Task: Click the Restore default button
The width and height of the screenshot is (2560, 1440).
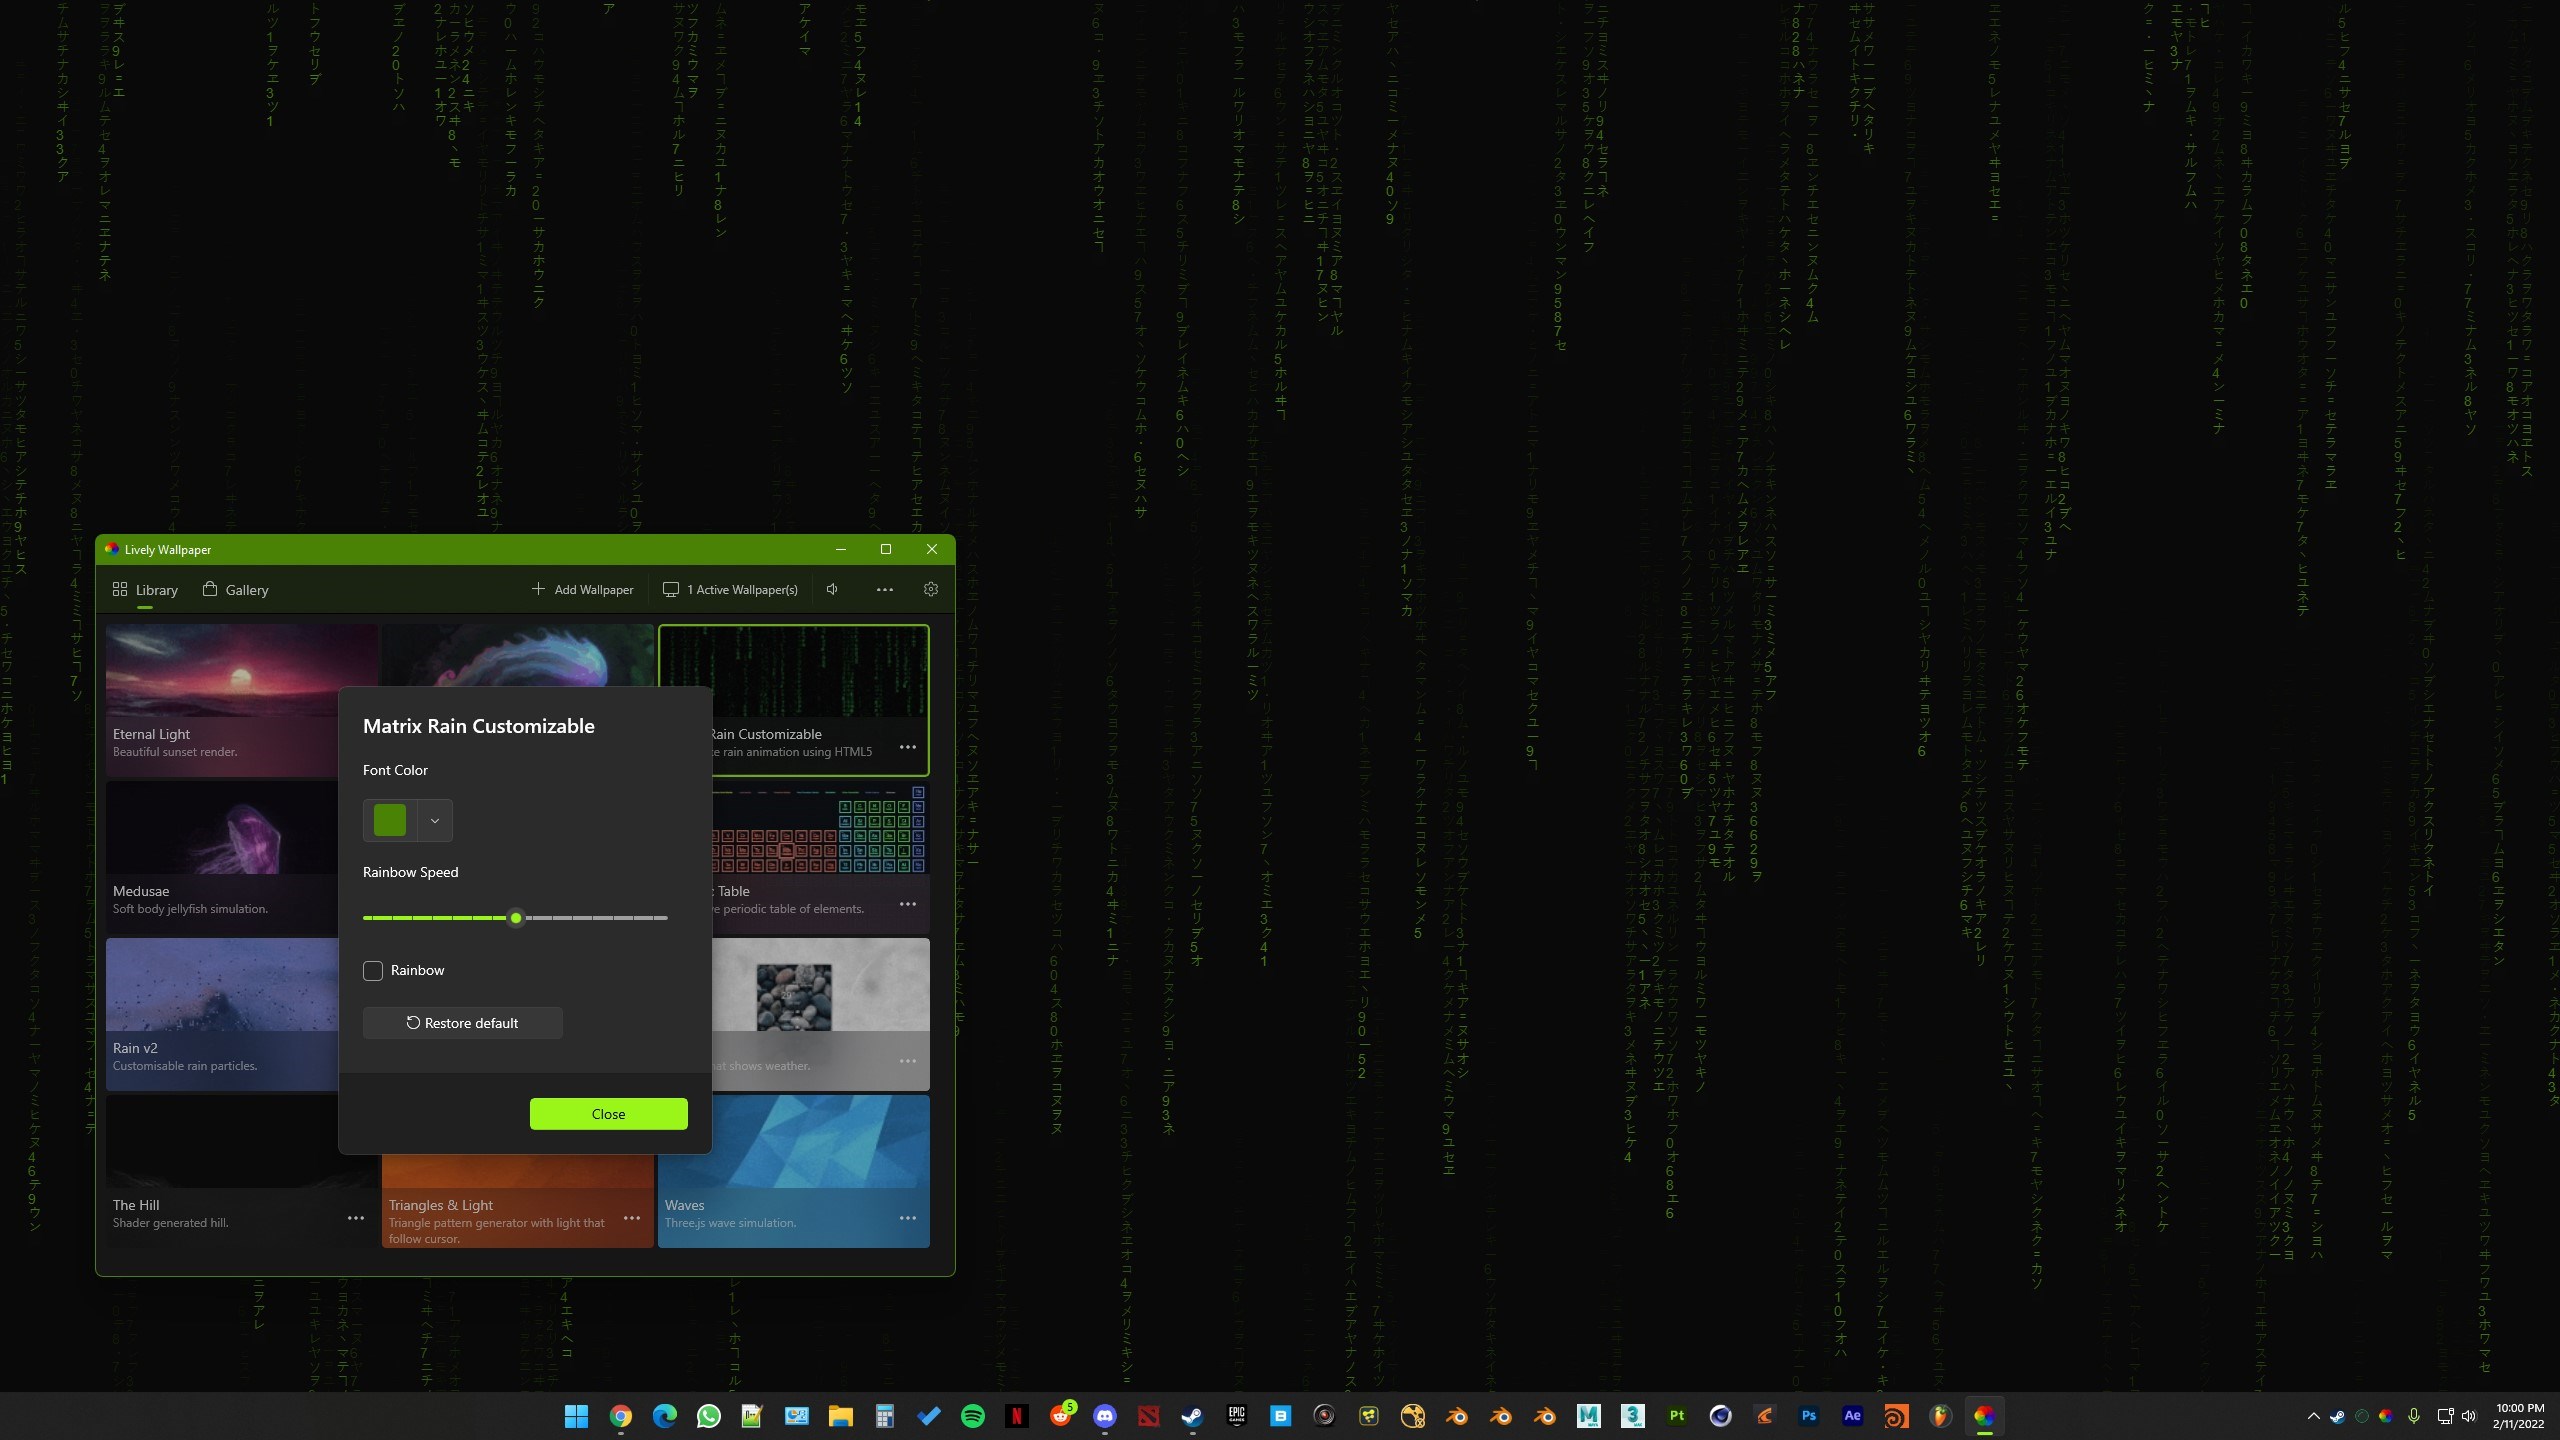Action: (462, 1023)
